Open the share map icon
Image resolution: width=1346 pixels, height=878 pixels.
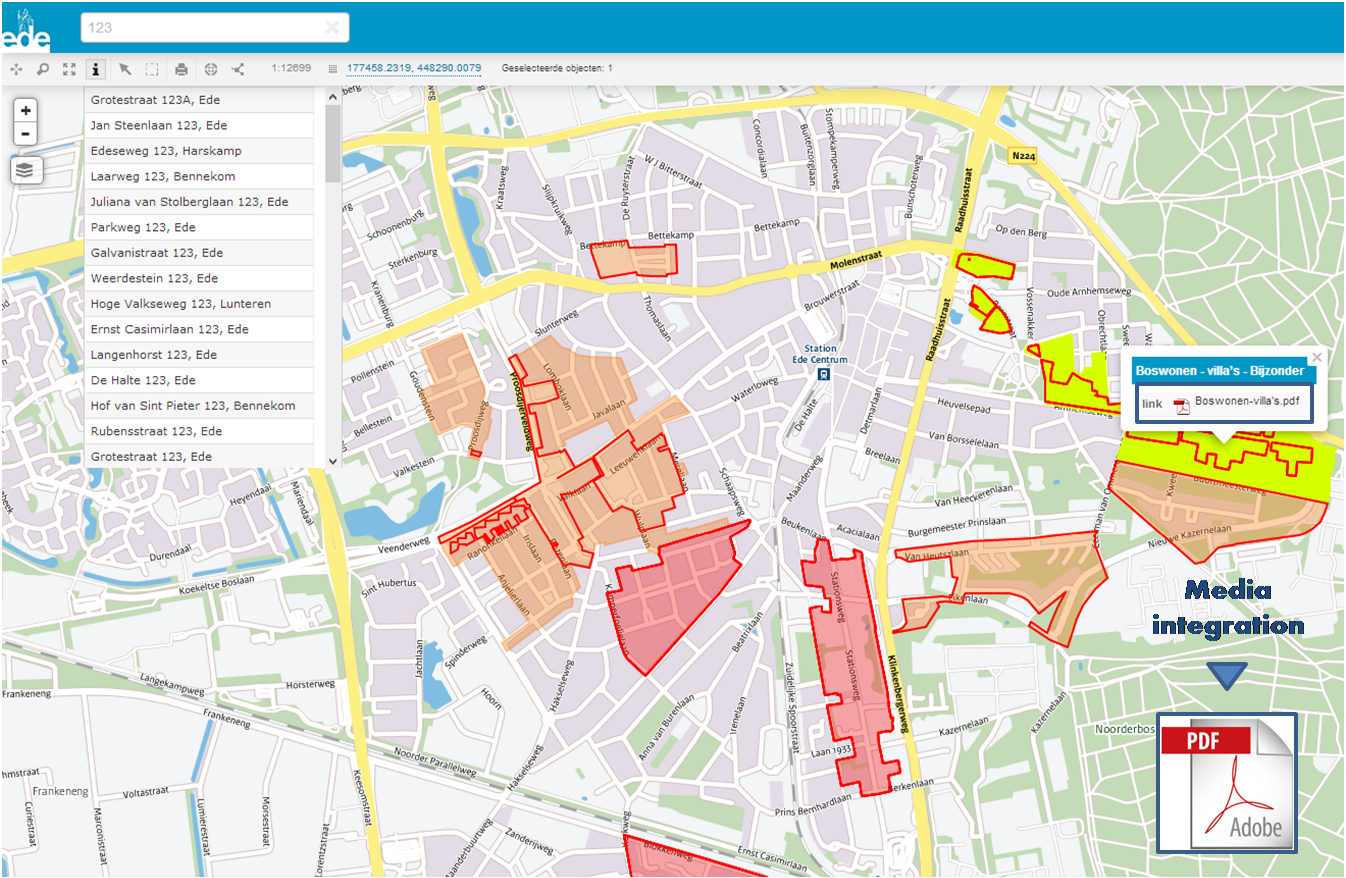point(238,69)
